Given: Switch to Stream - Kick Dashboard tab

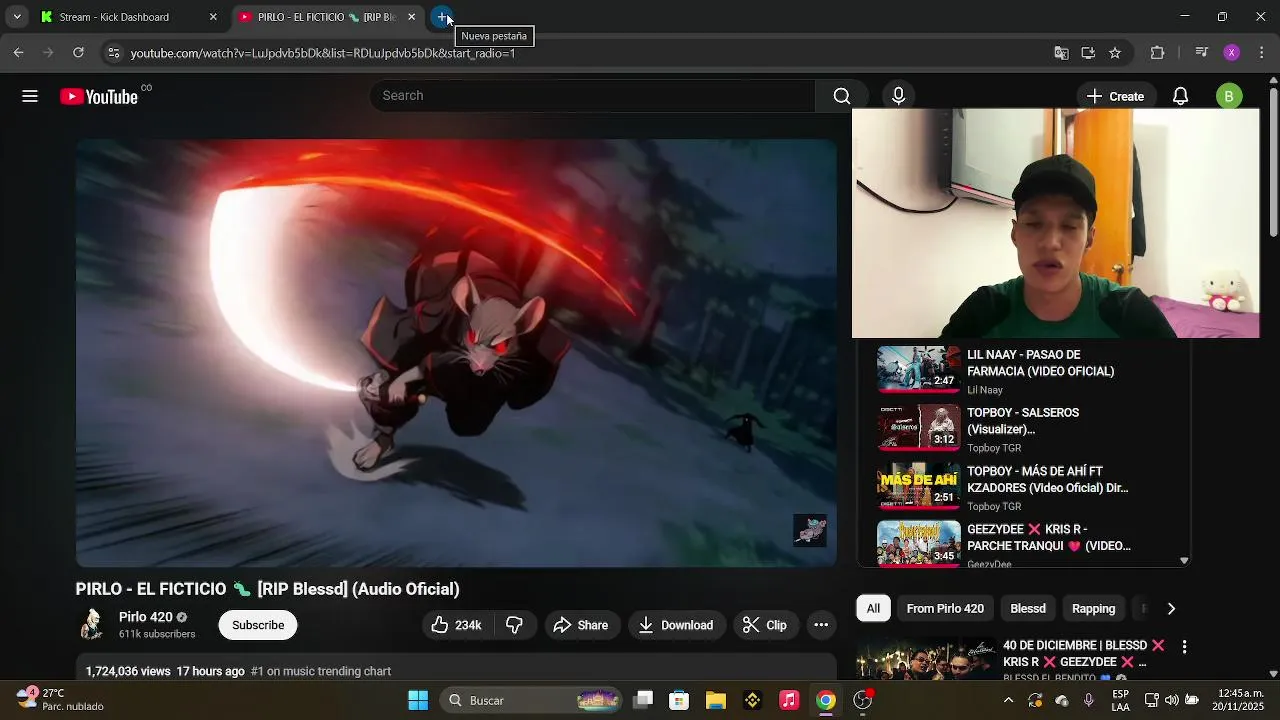Looking at the screenshot, I should coord(127,17).
